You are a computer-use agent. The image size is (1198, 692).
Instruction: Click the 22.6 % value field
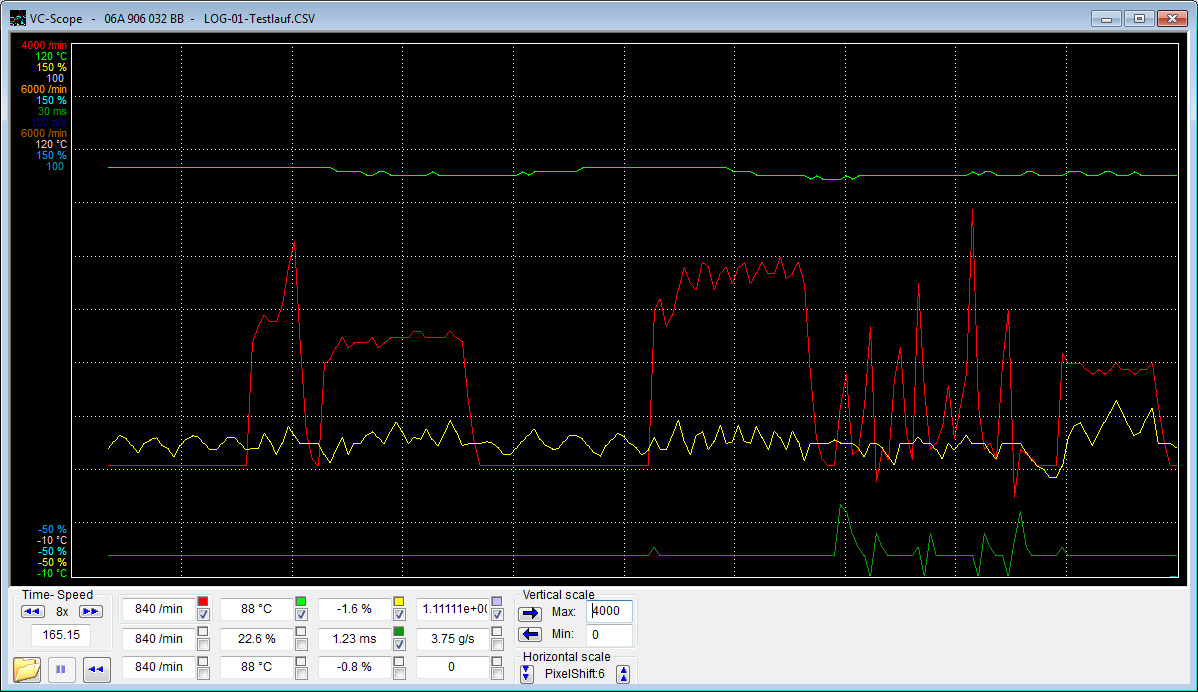pyautogui.click(x=257, y=638)
